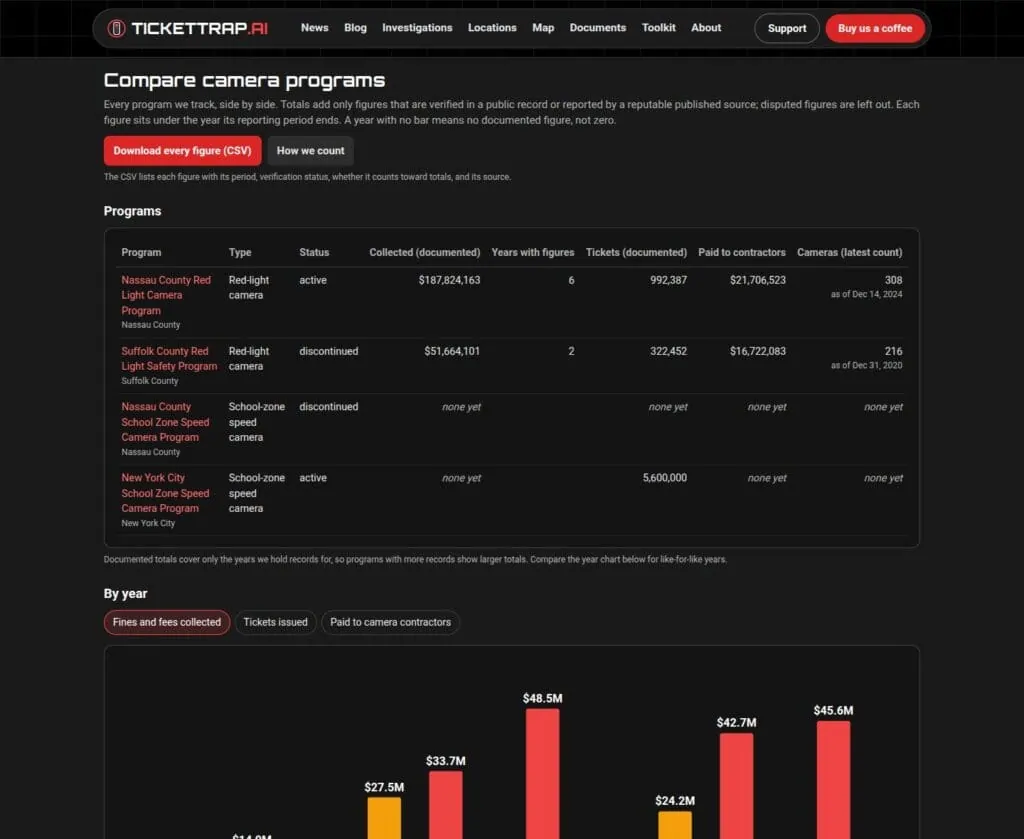Open Nassau County School Zone Speed Camera link
The image size is (1024, 839).
click(165, 422)
